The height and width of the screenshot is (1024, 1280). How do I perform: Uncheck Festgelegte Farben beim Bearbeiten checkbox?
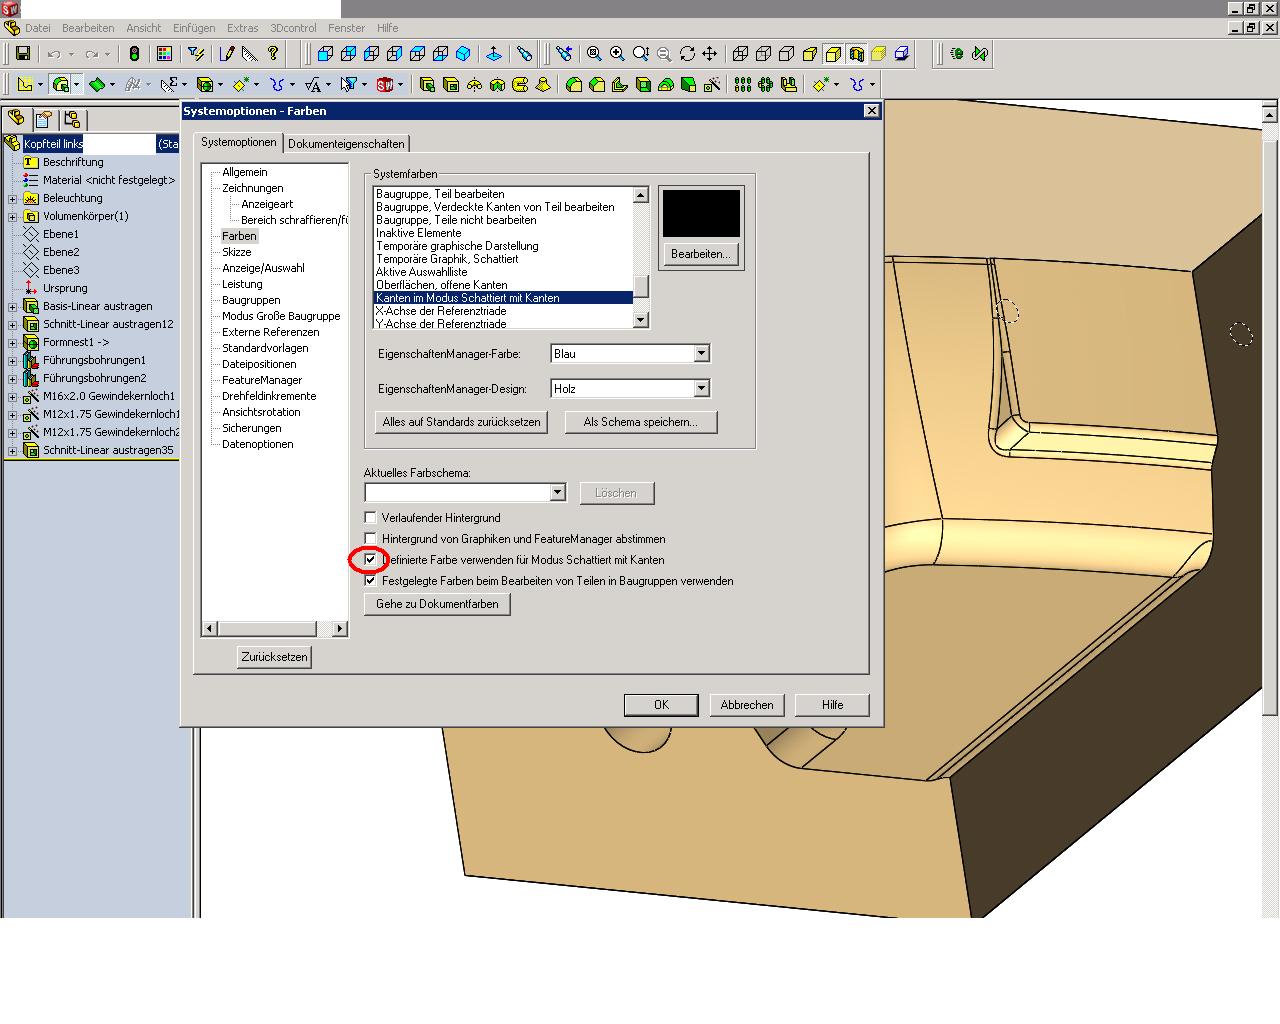click(x=370, y=581)
